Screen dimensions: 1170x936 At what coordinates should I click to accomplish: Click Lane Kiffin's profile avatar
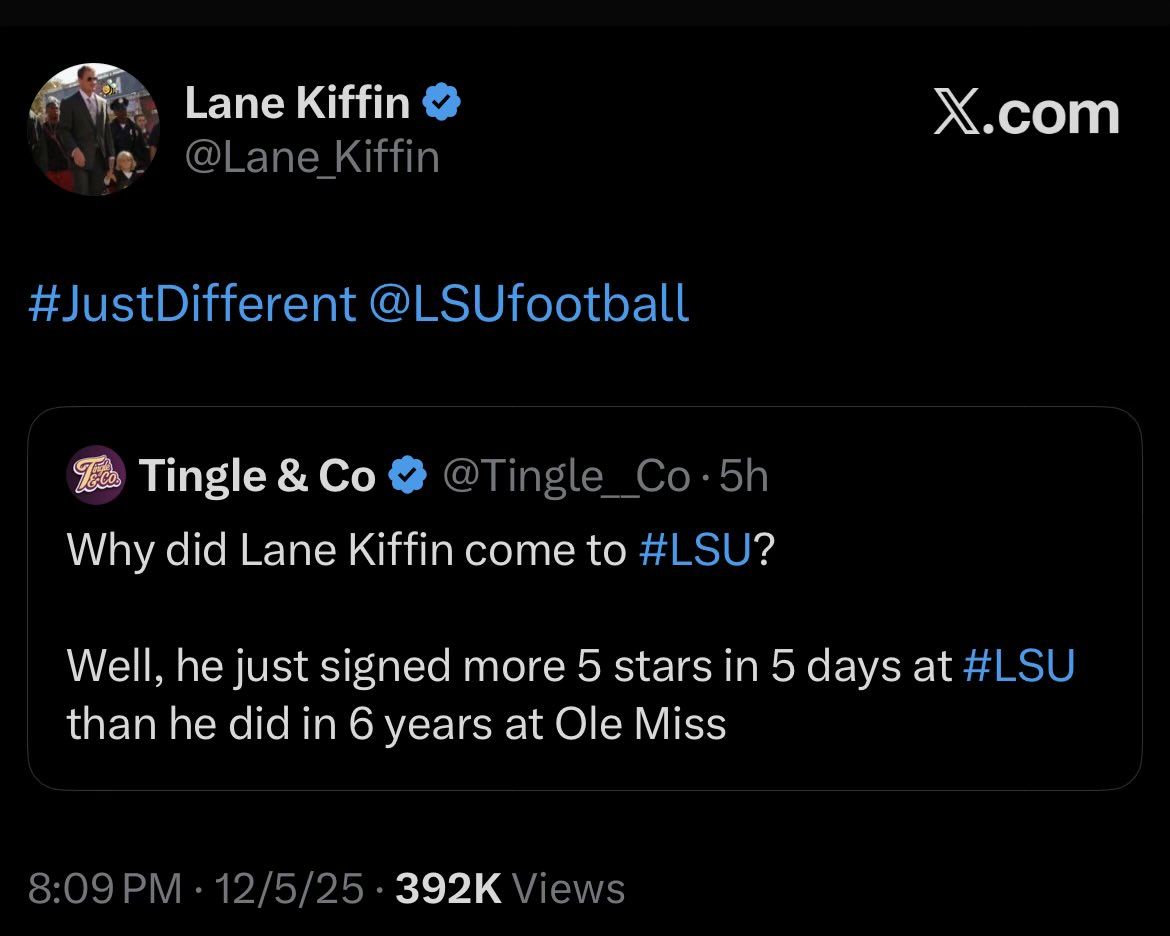point(93,129)
